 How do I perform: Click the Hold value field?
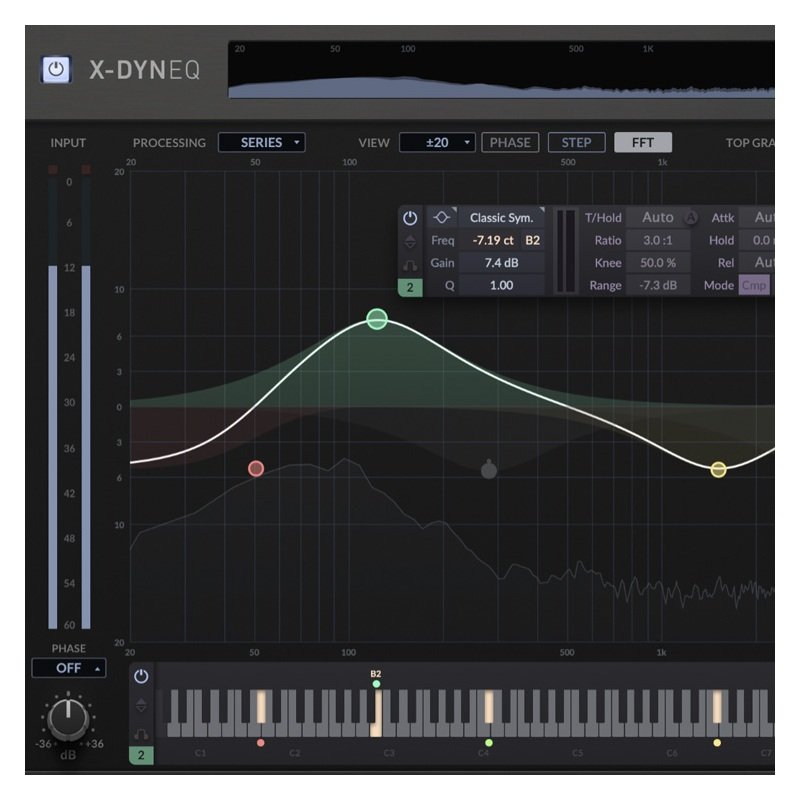(x=758, y=240)
